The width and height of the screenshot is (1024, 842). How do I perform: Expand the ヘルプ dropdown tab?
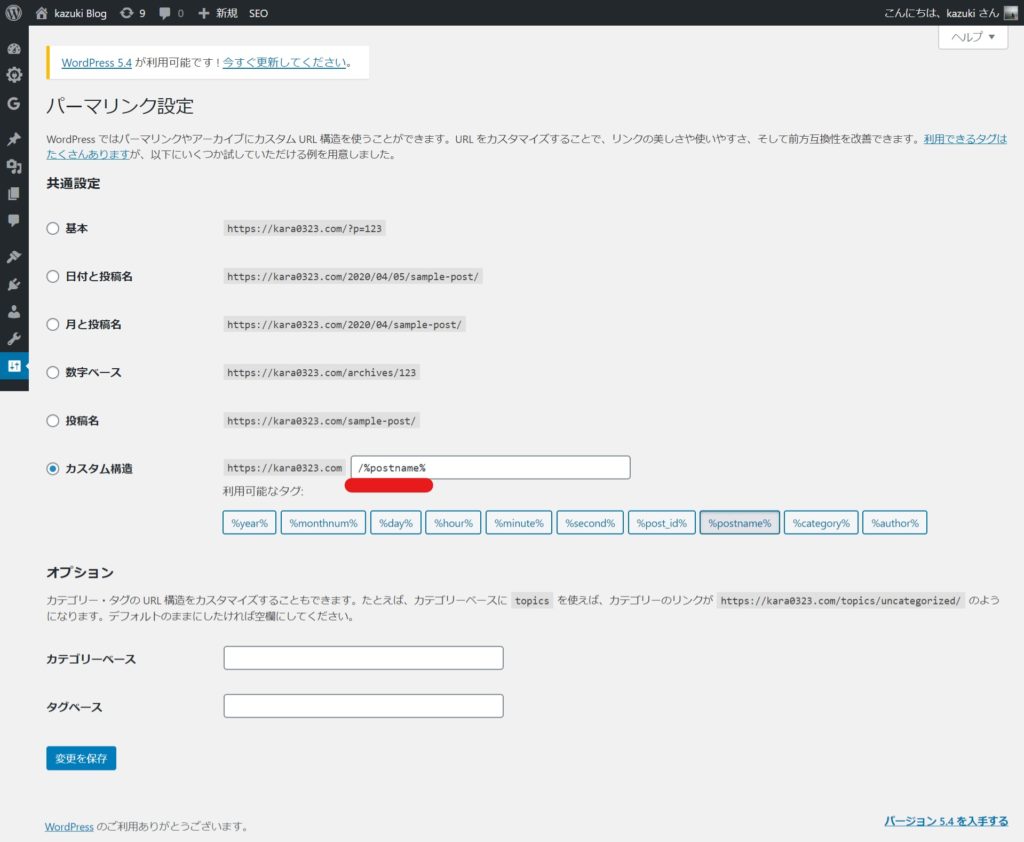(x=973, y=37)
